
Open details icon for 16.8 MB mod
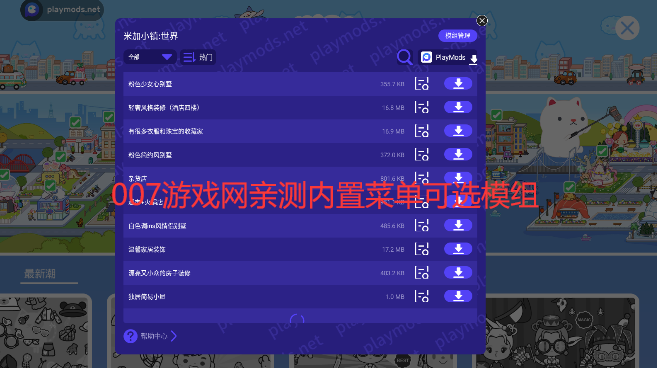[422, 107]
